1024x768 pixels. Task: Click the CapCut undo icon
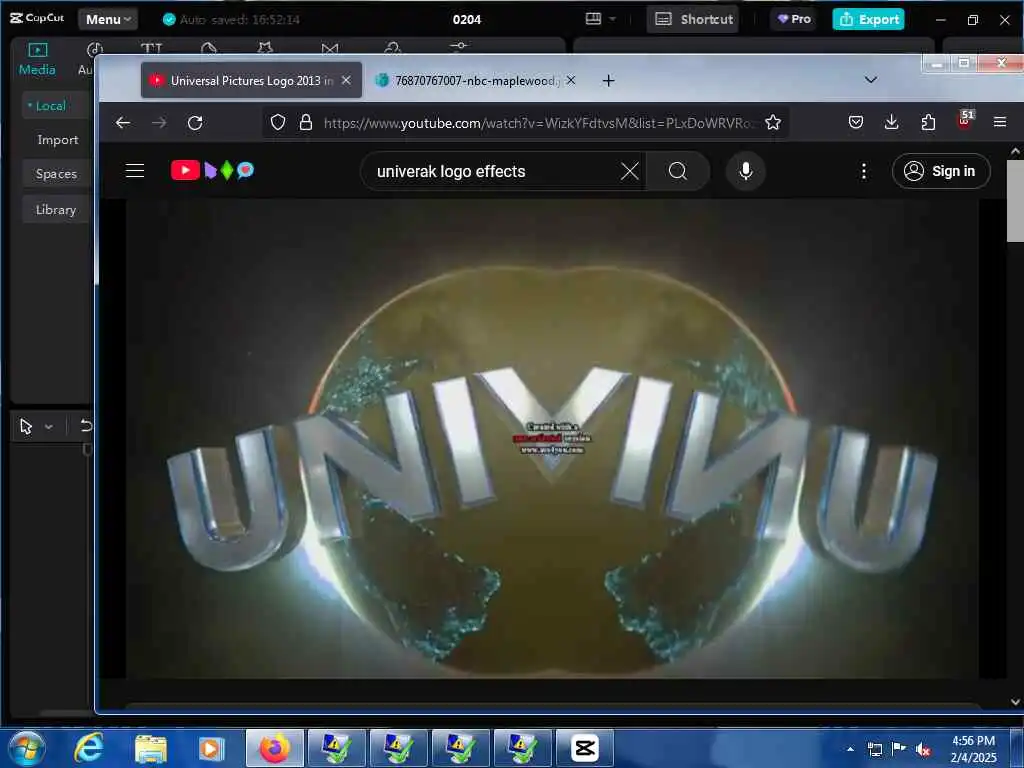pos(86,426)
